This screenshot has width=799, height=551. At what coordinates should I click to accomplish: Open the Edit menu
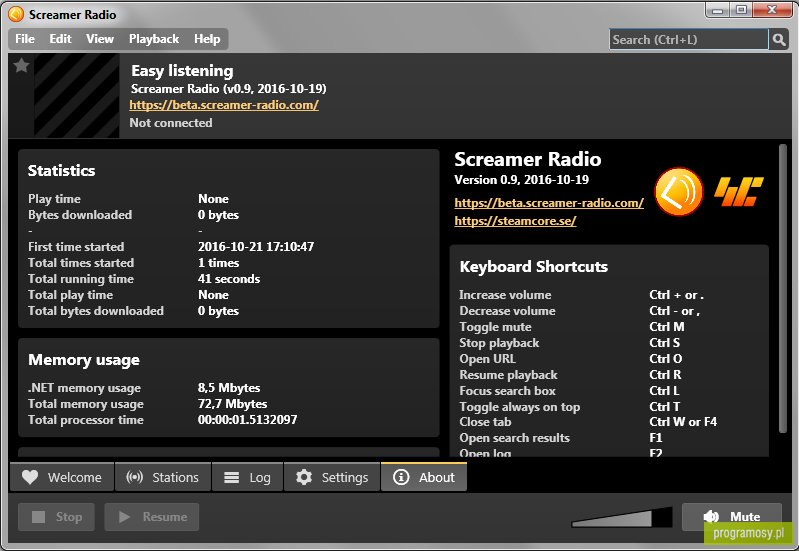tap(60, 39)
